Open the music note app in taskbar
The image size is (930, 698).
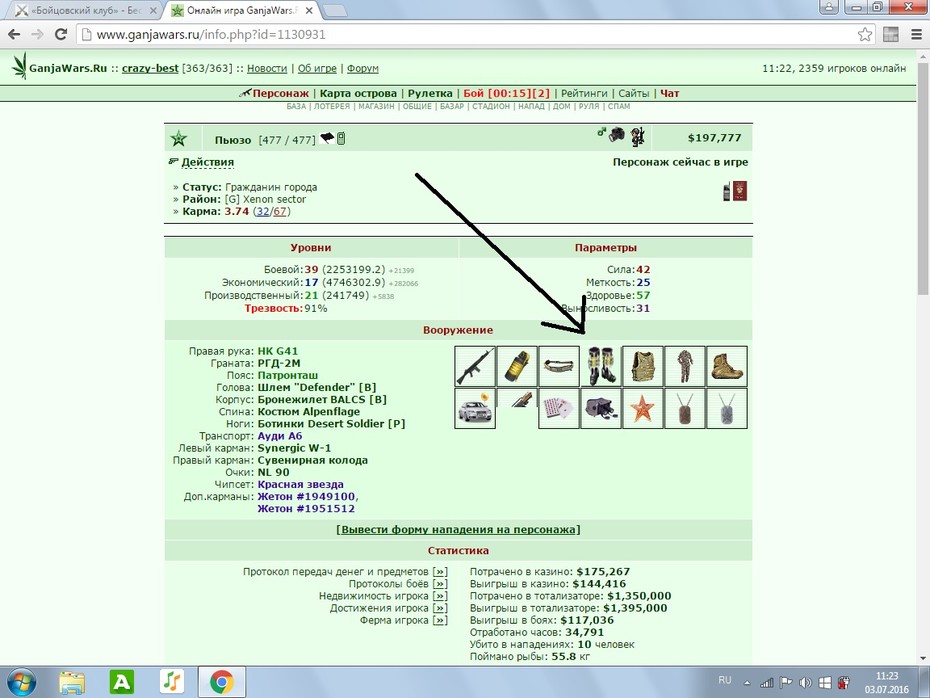pos(172,683)
